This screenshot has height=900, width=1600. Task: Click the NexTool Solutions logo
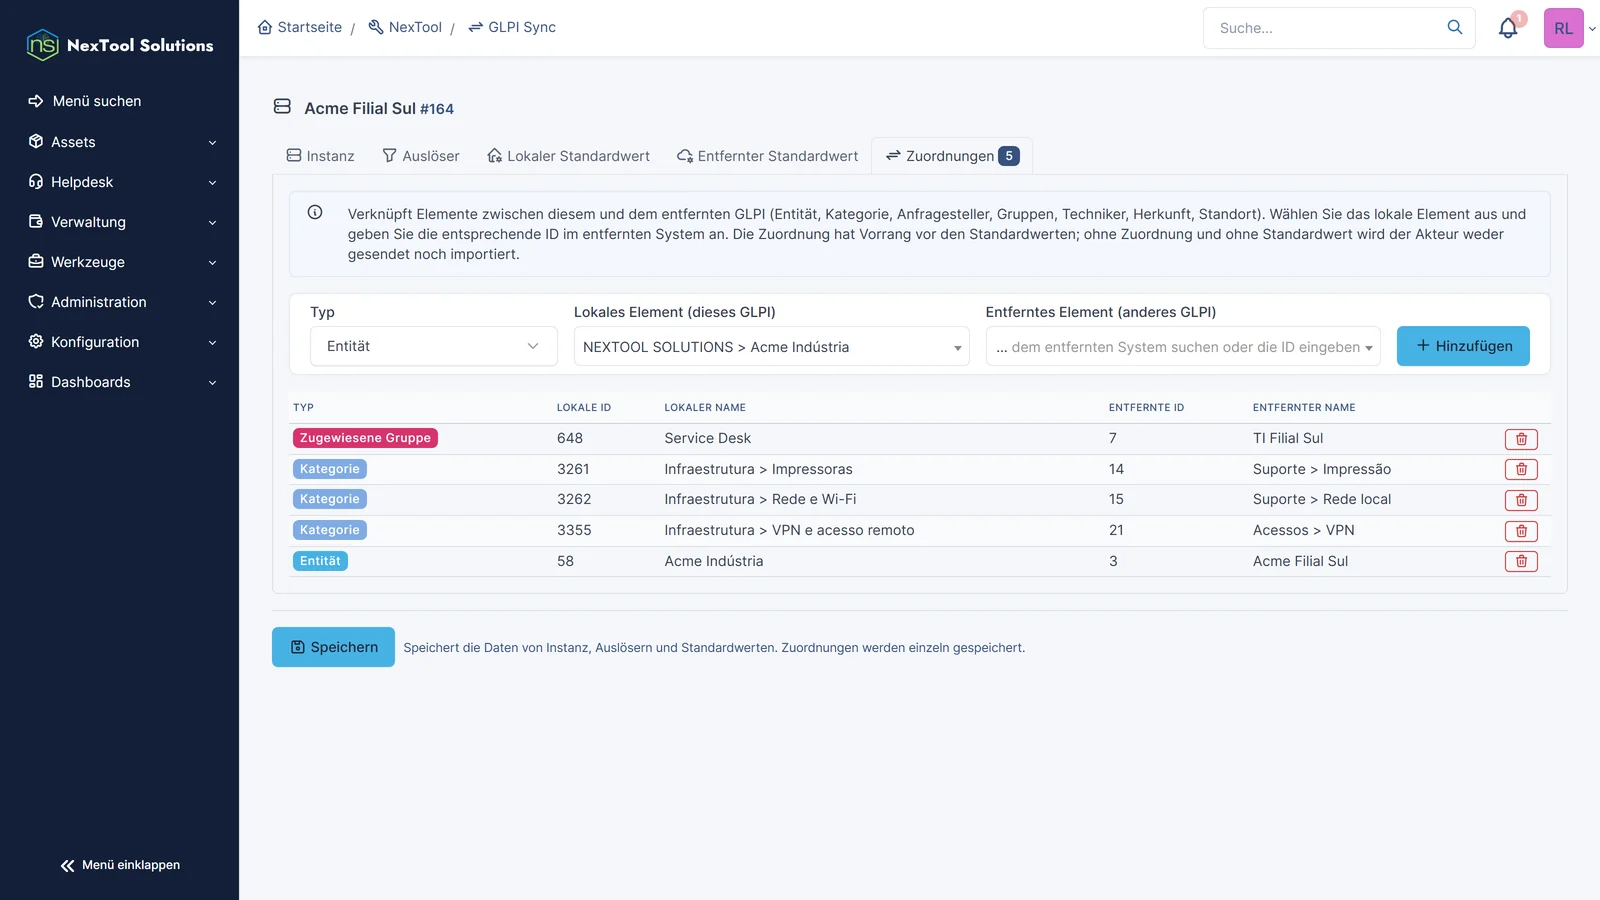[120, 45]
